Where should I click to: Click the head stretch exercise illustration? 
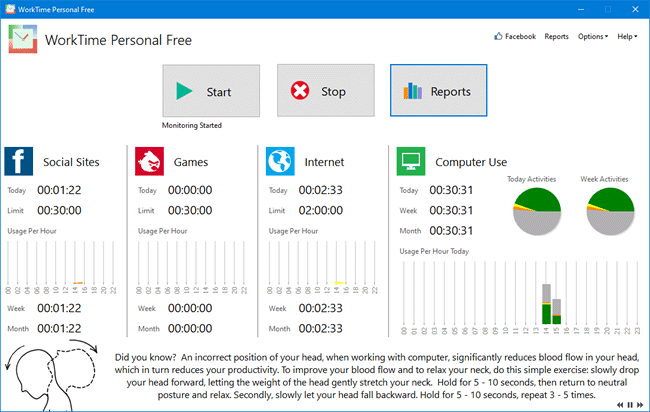point(51,375)
